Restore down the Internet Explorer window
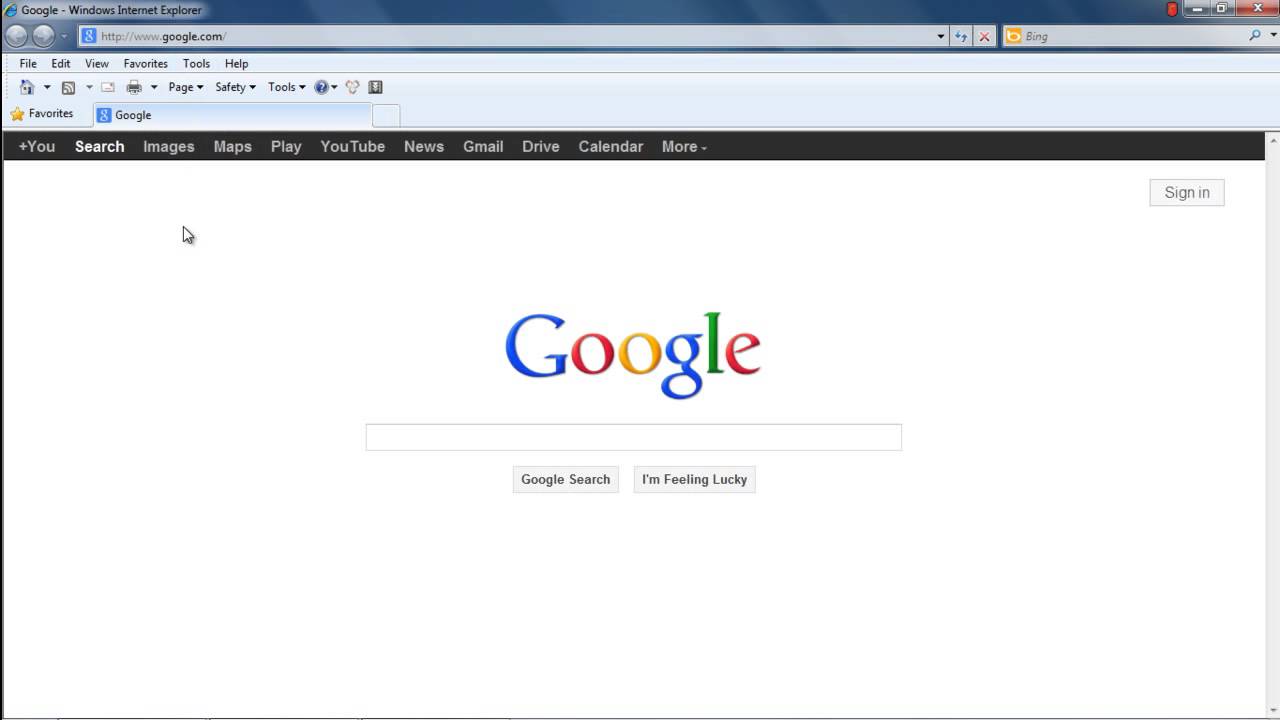Screen dimensions: 1280x720 pos(1222,9)
